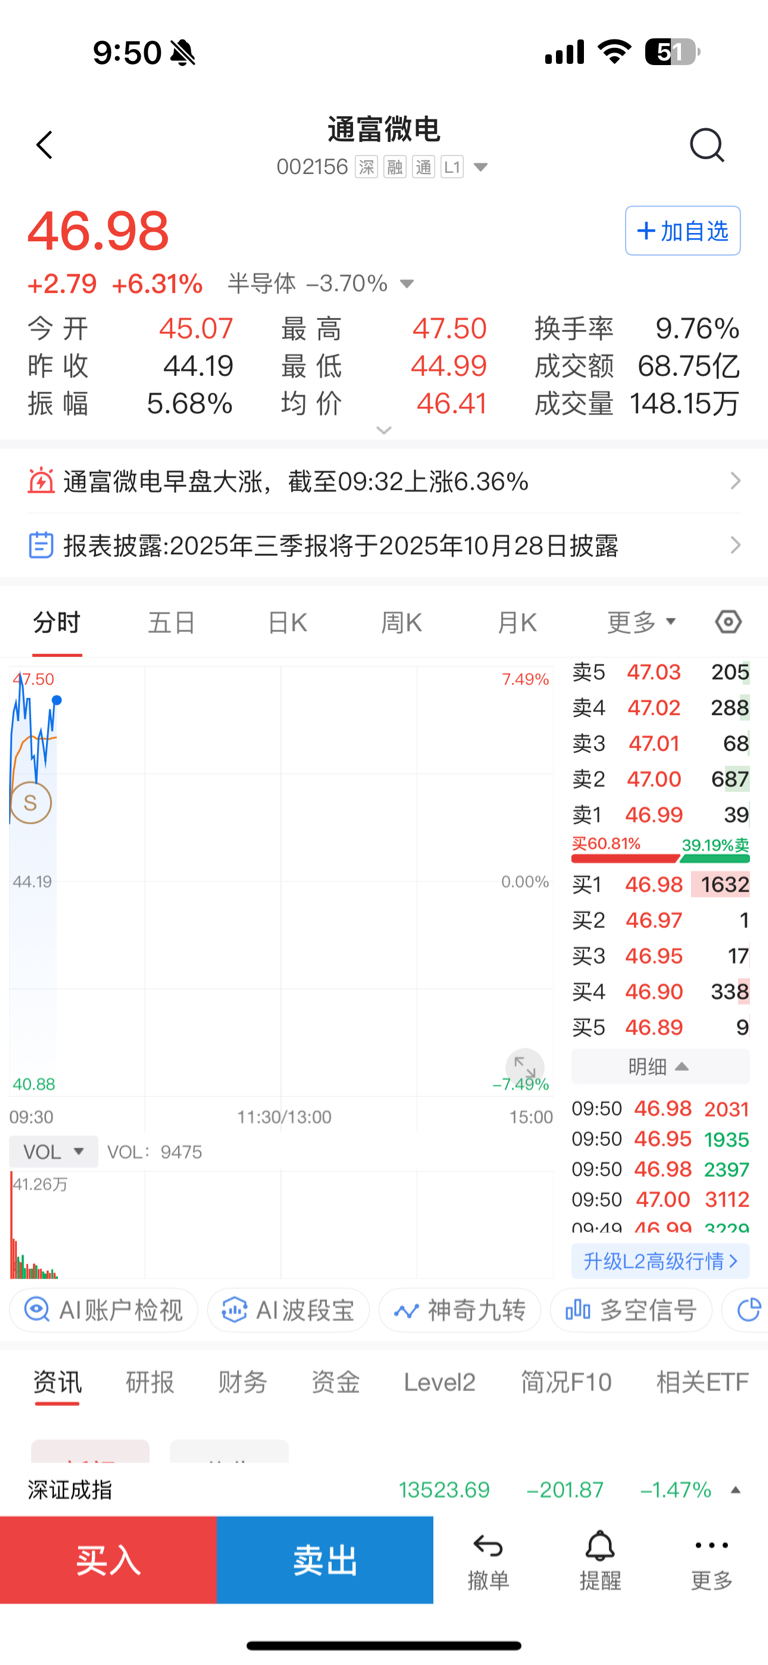Tap the 融 margin badge

tap(395, 167)
